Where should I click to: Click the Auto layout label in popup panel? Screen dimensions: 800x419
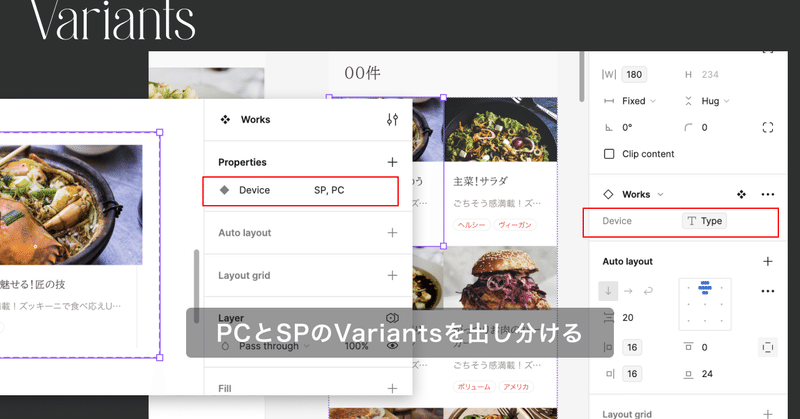(244, 233)
